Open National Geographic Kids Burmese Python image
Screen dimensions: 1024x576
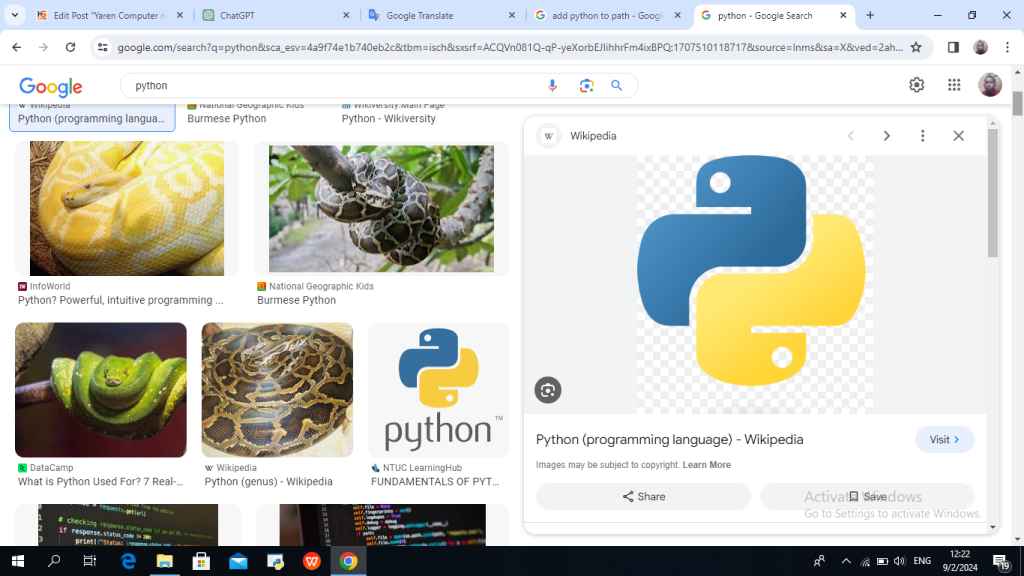(381, 208)
